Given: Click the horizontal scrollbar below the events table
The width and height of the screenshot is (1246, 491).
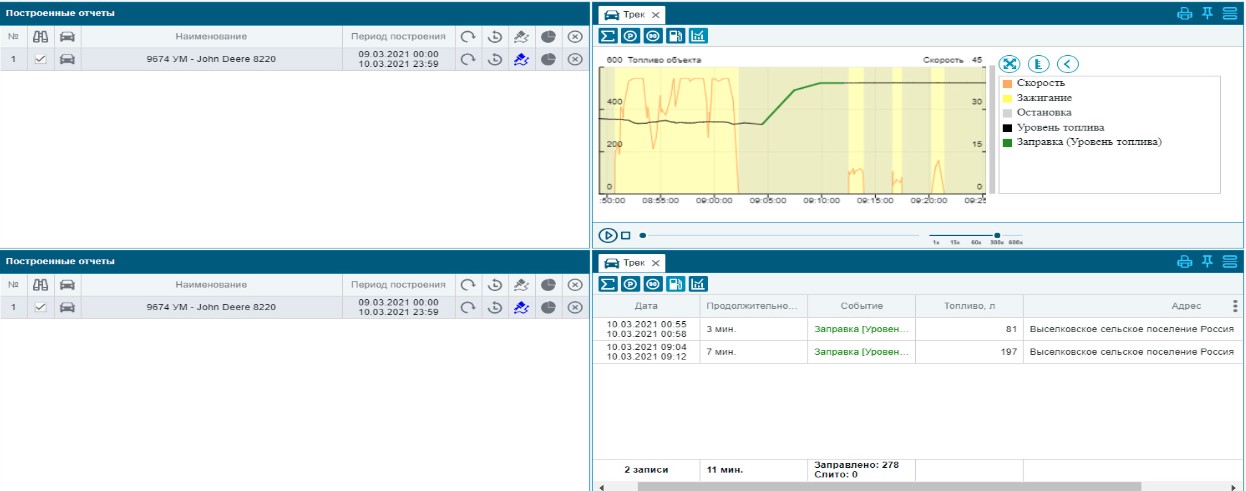Looking at the screenshot, I should (800, 486).
